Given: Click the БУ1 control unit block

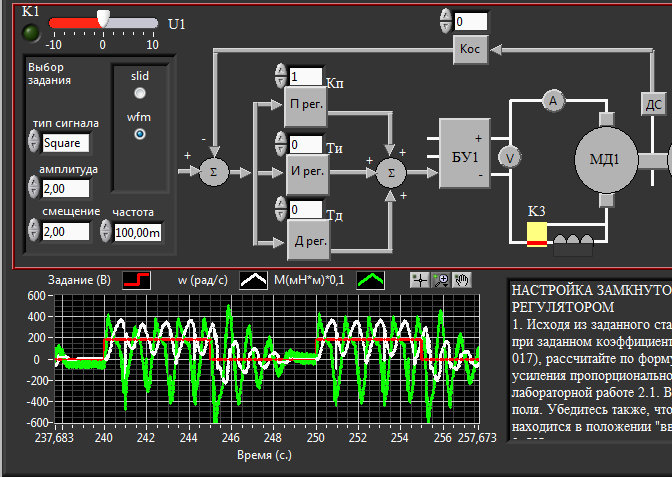Looking at the screenshot, I should [x=465, y=153].
